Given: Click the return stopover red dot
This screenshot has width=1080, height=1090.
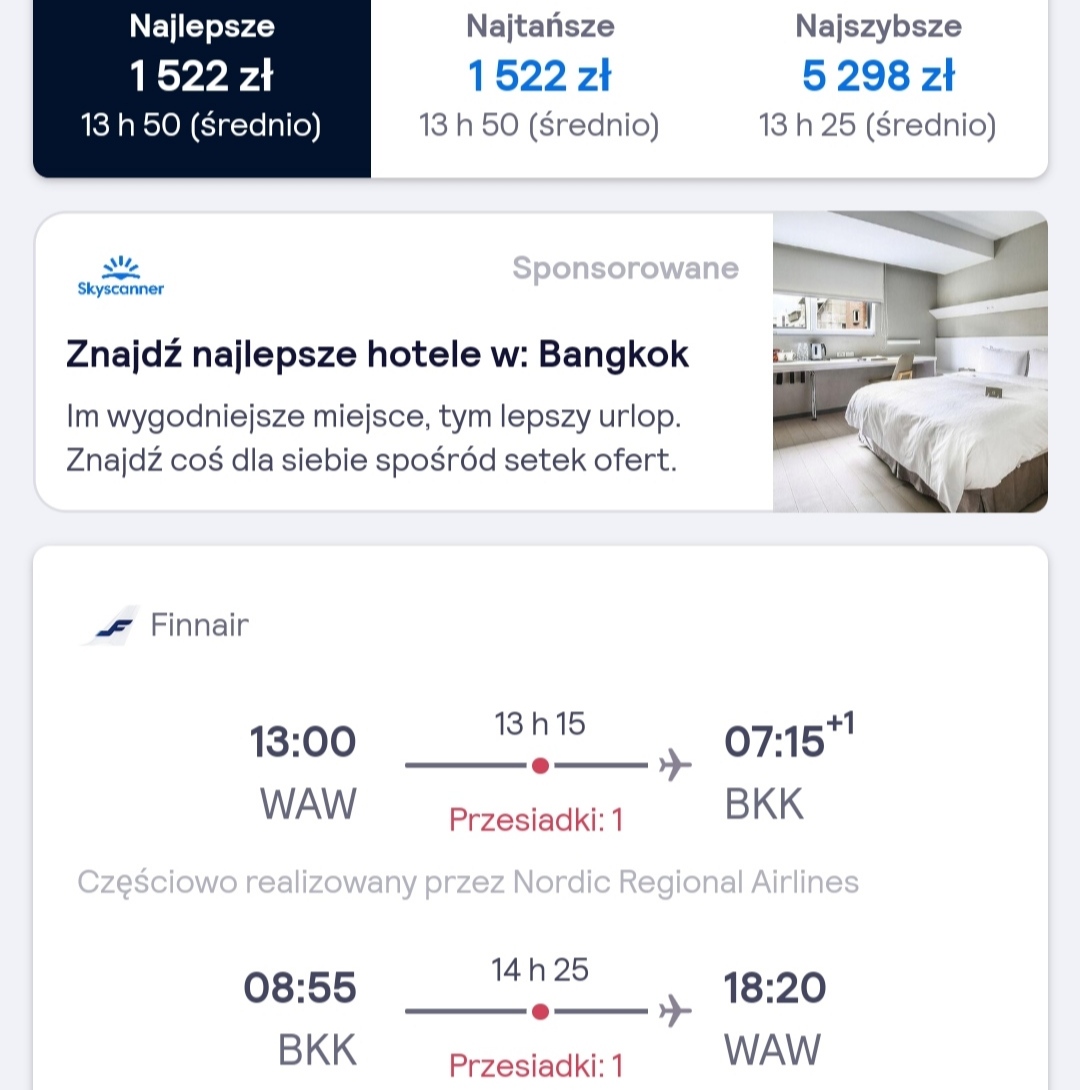Looking at the screenshot, I should (x=540, y=1011).
